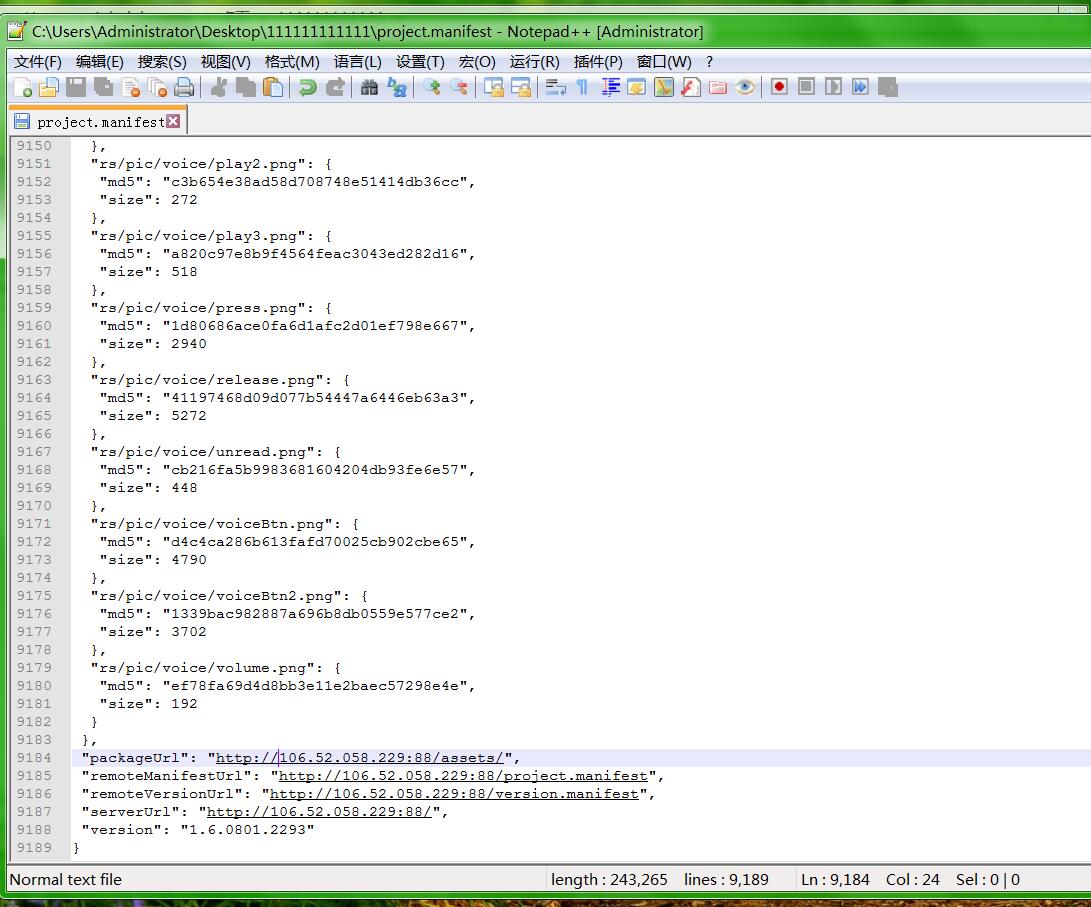Screen dimensions: 1091x907
Task: Open Find with the binoculars icon
Action: pyautogui.click(x=369, y=88)
